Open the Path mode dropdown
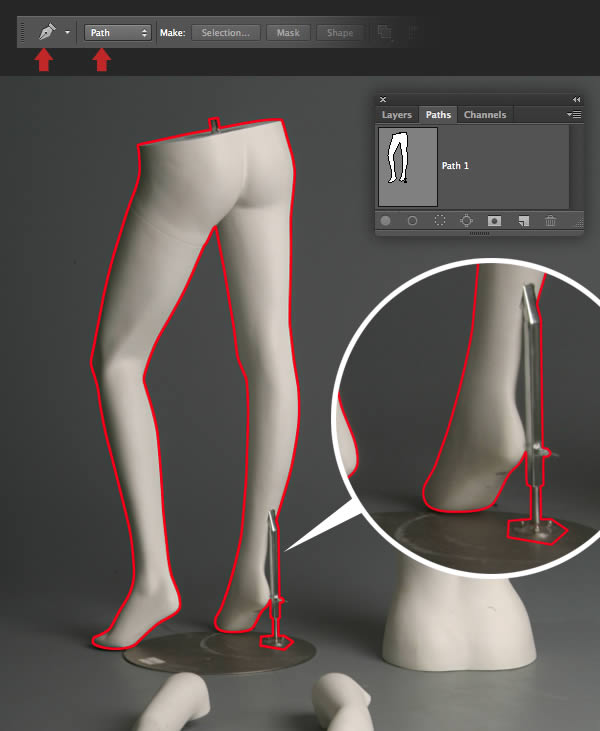Screen dimensions: 600x731 point(117,33)
